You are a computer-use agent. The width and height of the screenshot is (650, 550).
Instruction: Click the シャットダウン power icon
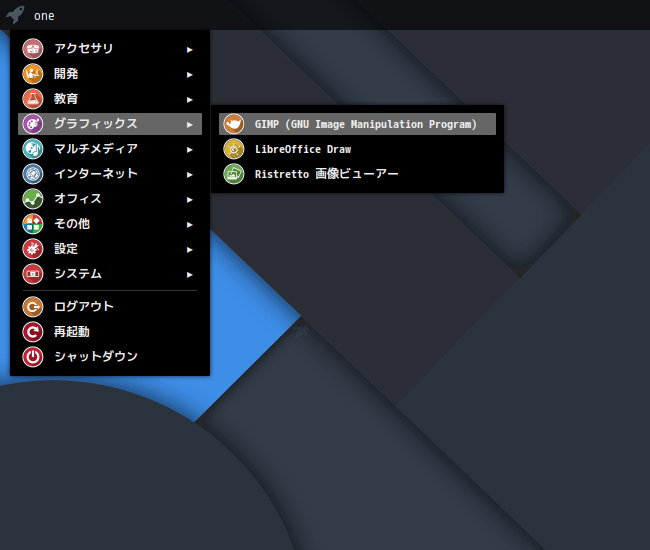(33, 357)
